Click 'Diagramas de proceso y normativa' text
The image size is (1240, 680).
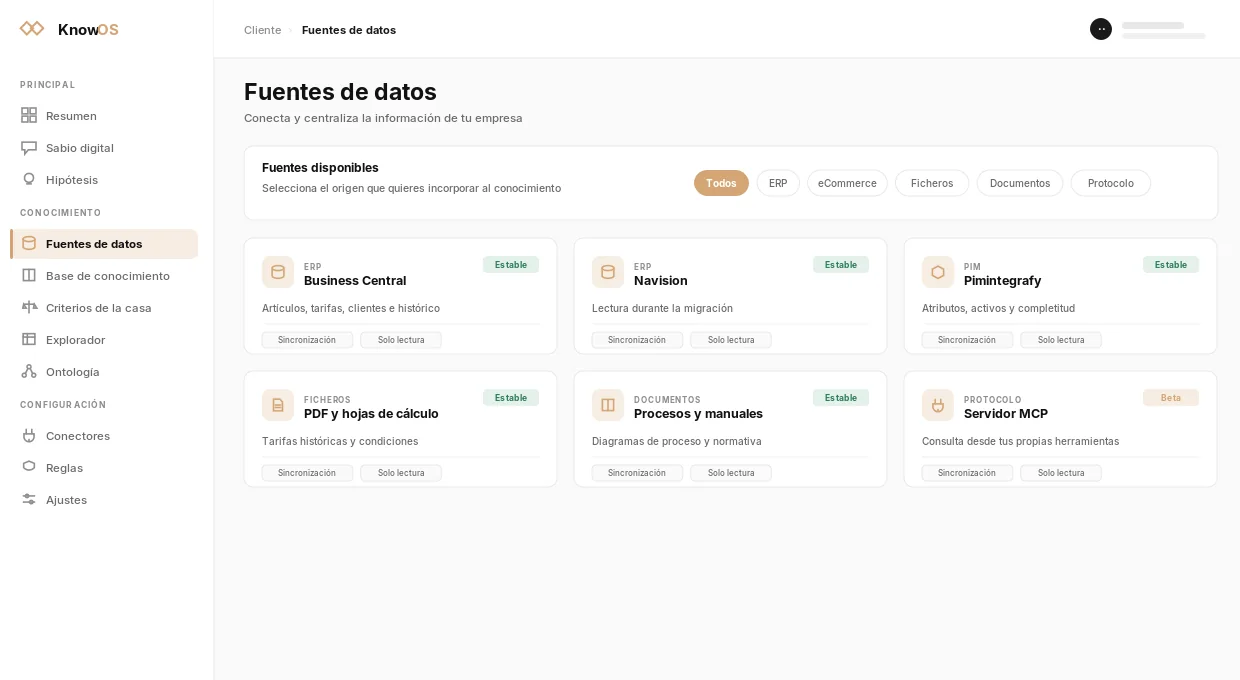click(677, 441)
